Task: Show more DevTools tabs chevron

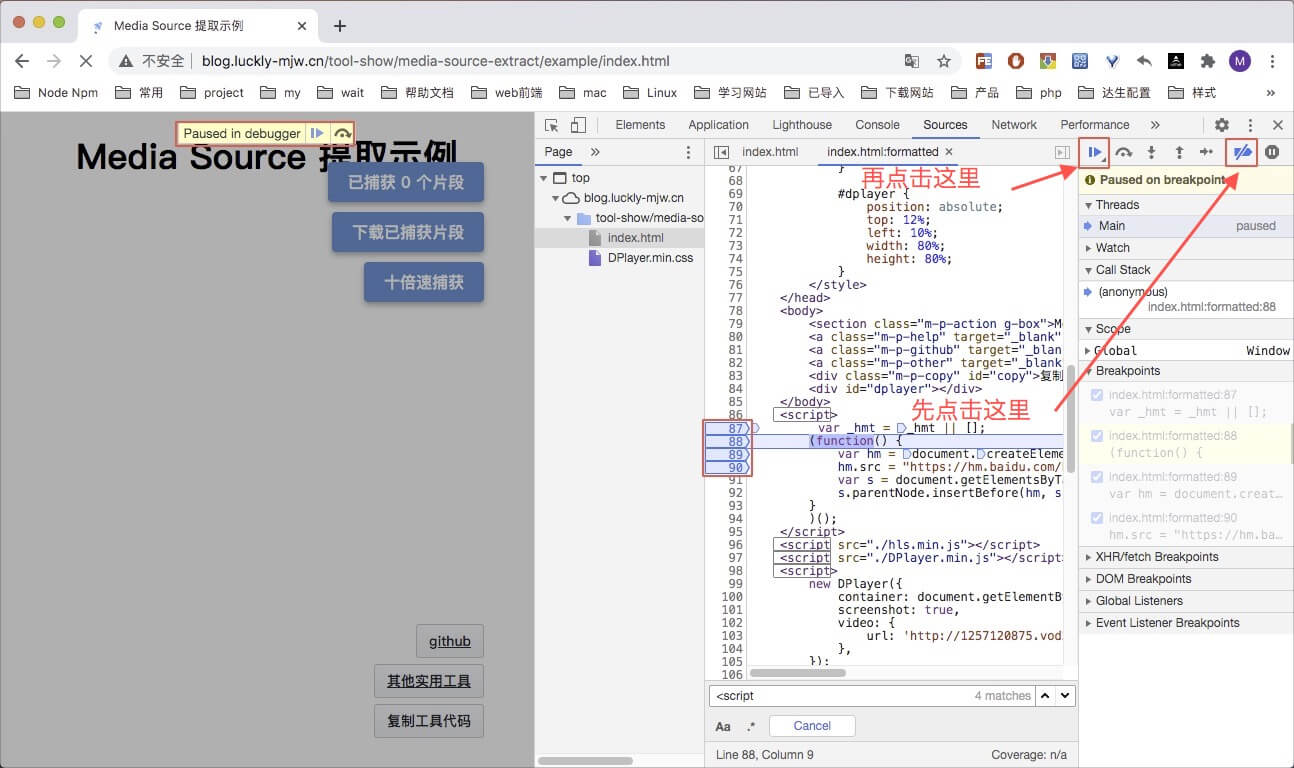Action: (x=1155, y=125)
